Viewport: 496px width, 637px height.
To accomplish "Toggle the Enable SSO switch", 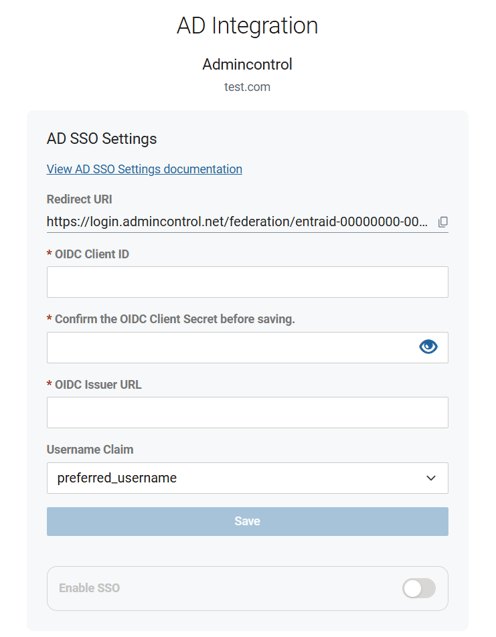I will click(x=419, y=588).
